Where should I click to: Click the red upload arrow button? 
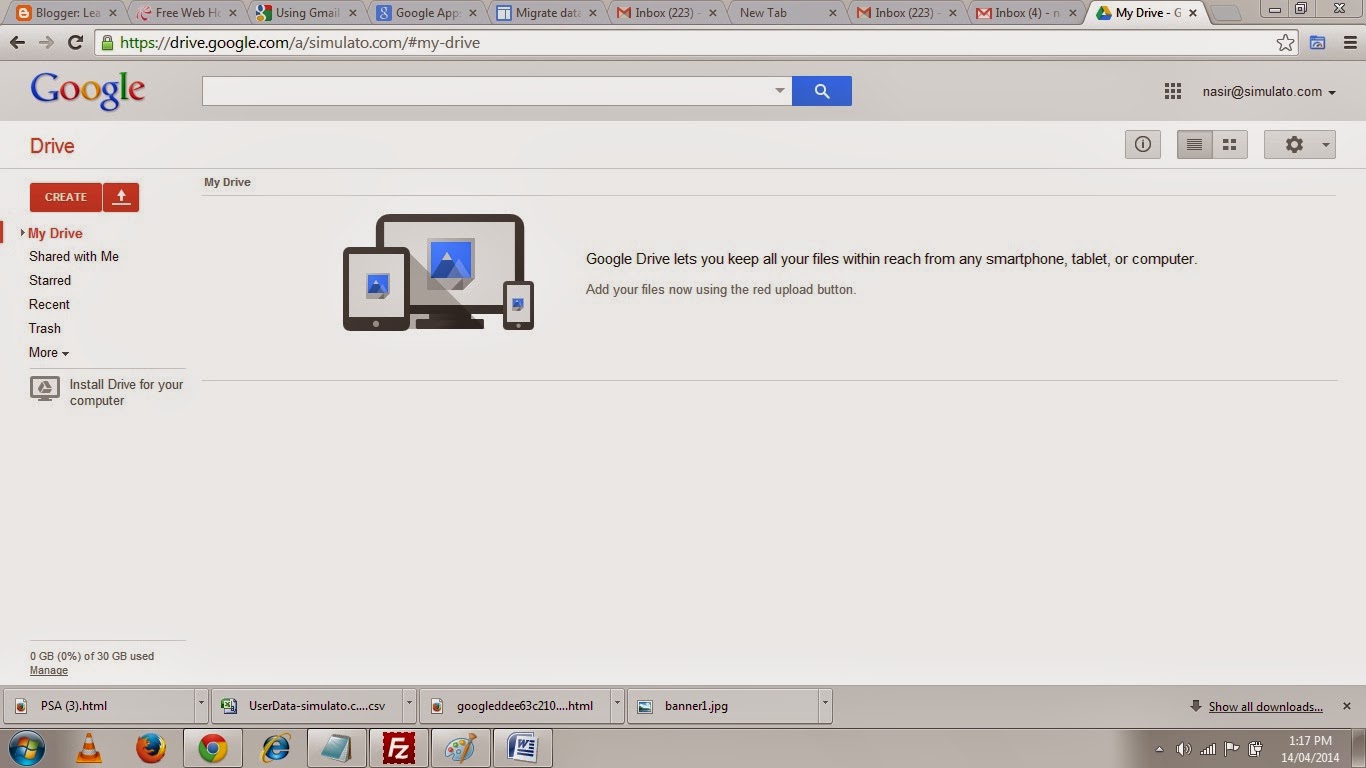[x=121, y=197]
